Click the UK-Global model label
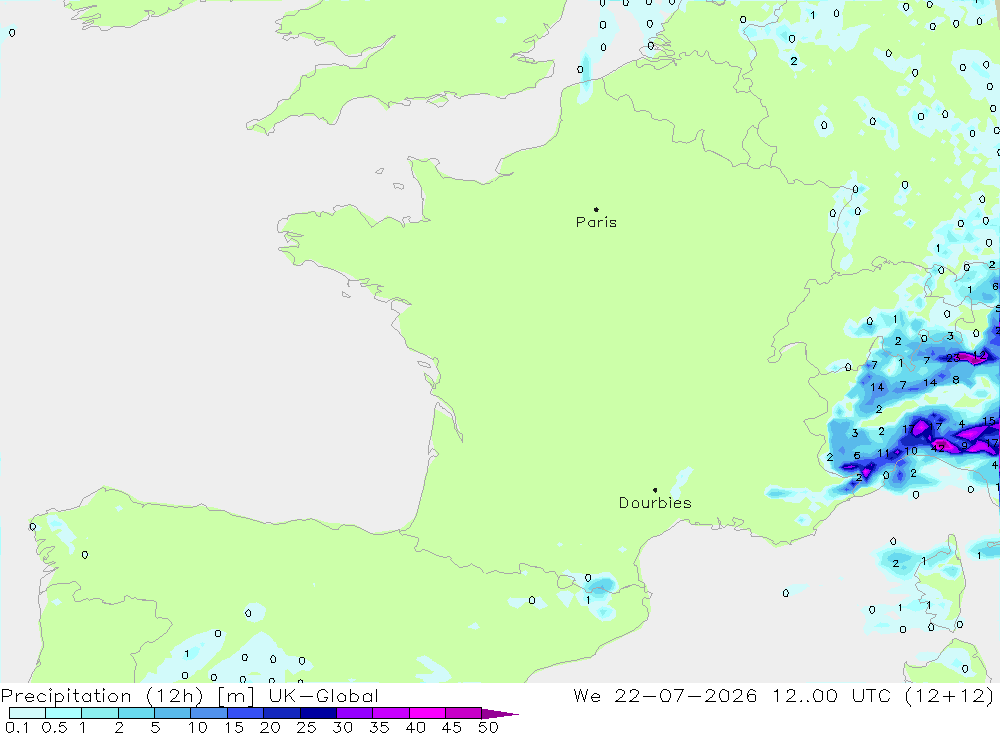The height and width of the screenshot is (733, 1000). 323,696
